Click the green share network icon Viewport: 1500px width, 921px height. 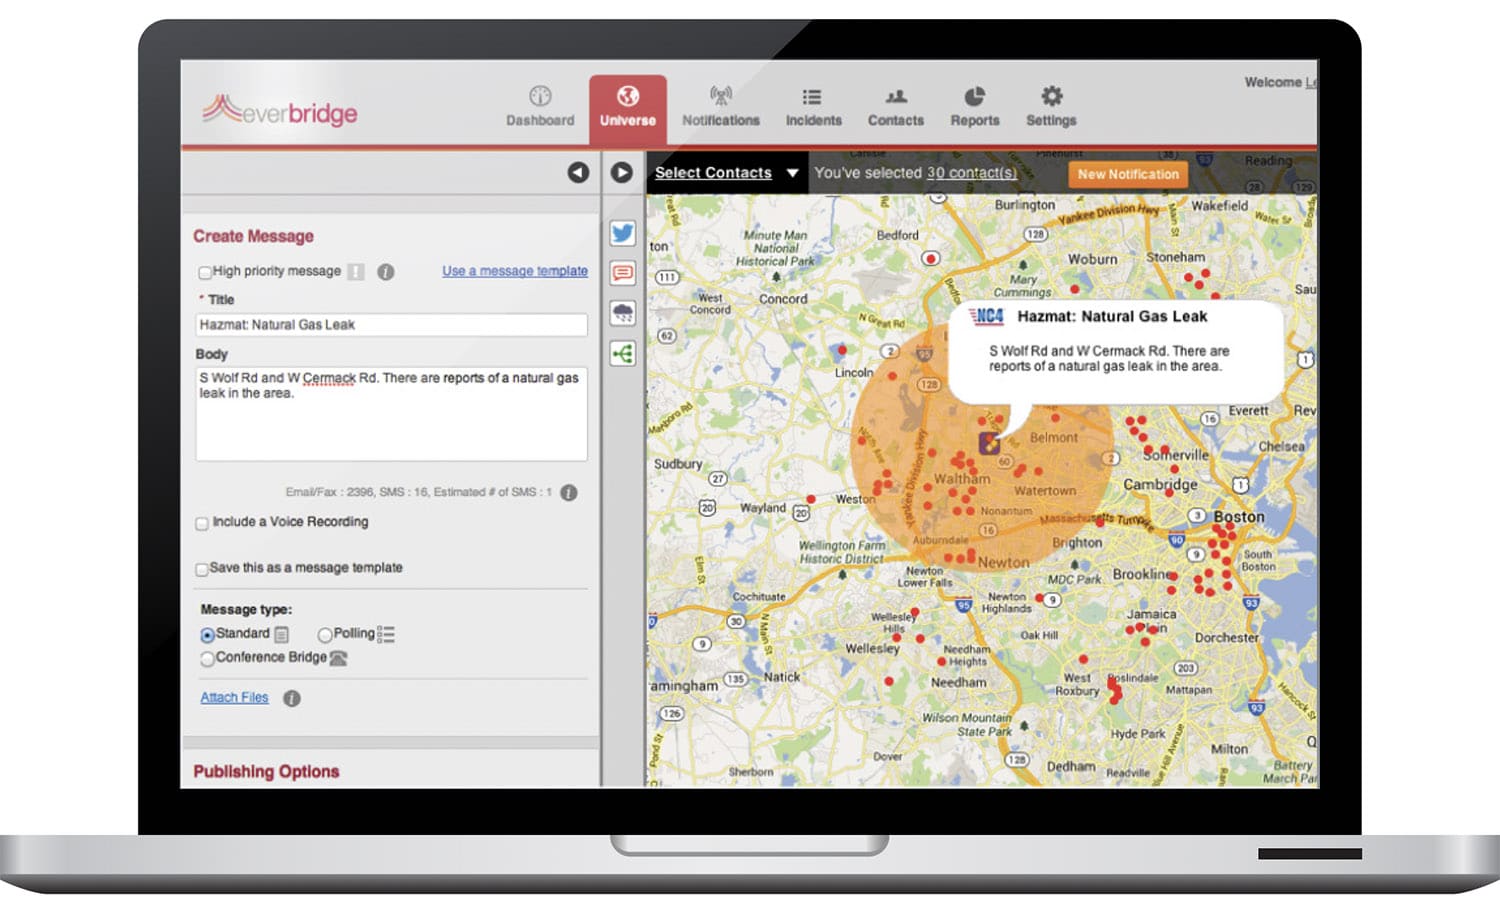pyautogui.click(x=622, y=353)
